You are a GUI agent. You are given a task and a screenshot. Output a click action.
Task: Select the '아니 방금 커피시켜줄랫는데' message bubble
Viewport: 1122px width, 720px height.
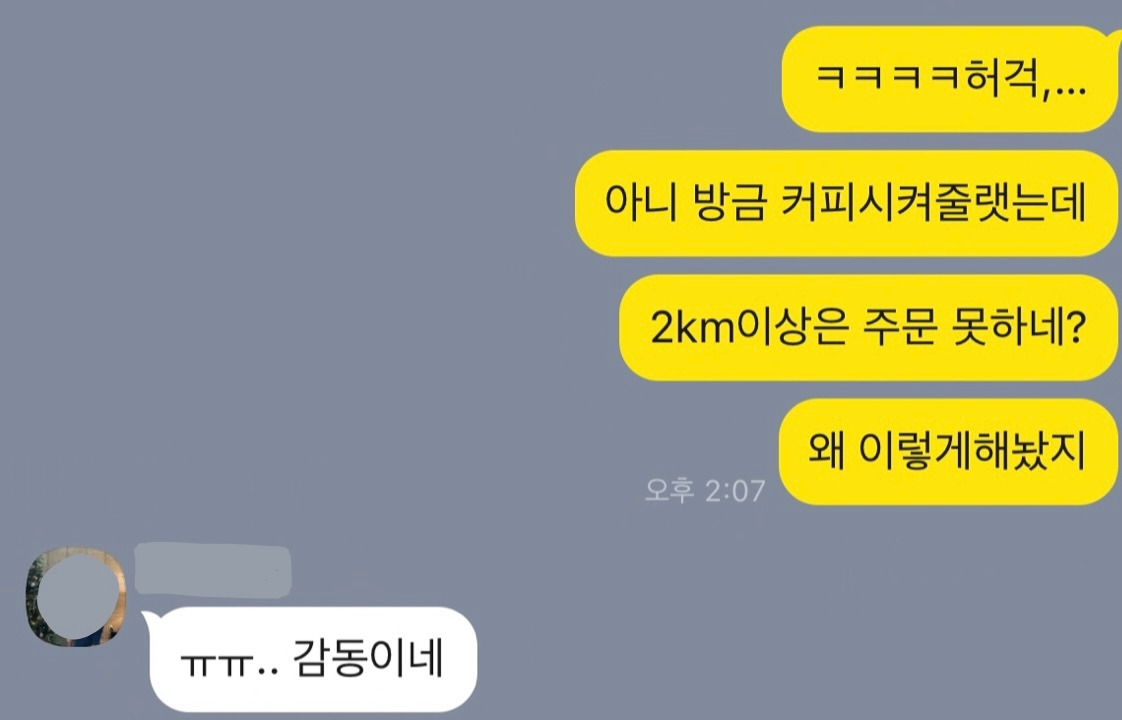click(846, 203)
